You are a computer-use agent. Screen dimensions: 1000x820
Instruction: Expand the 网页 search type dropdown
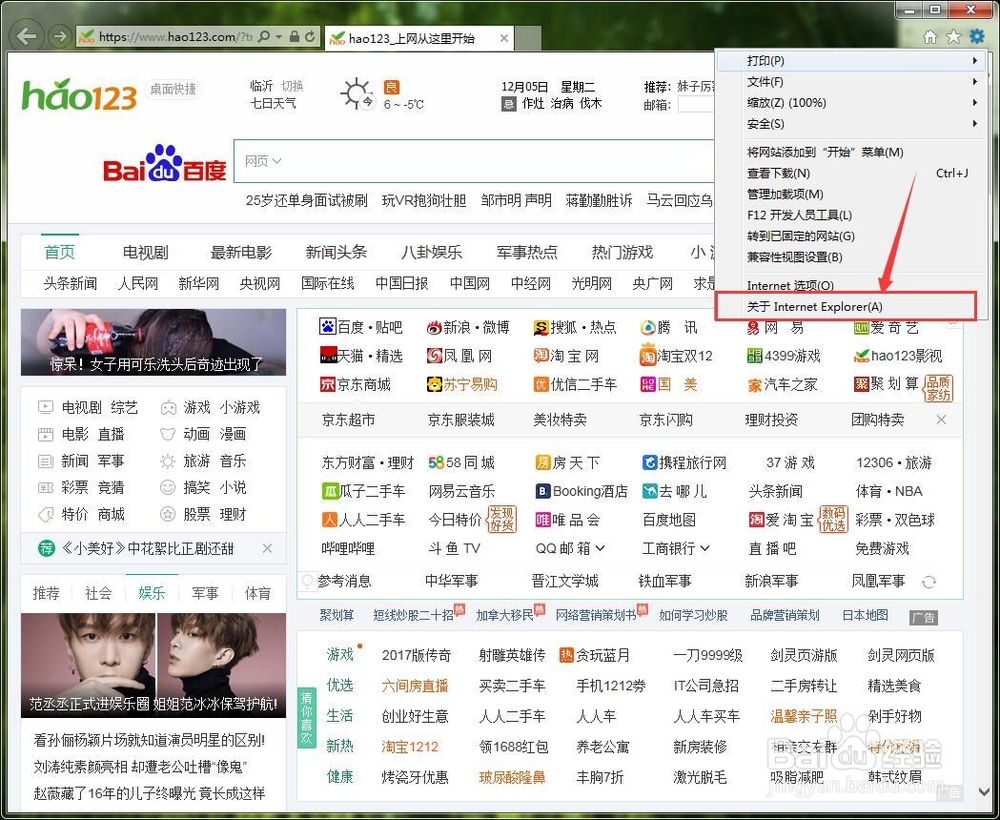263,161
